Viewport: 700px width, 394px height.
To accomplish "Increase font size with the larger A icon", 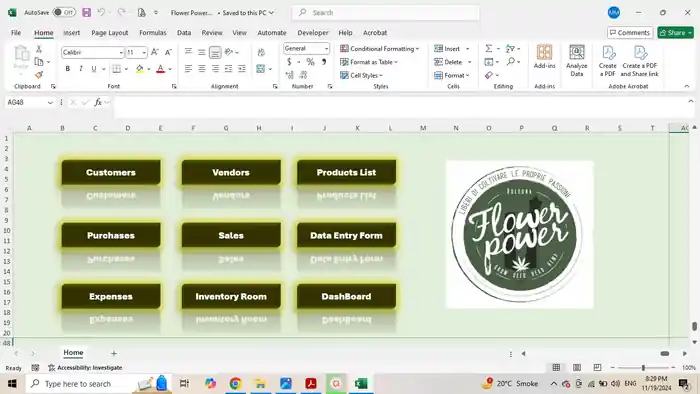I will [155, 52].
